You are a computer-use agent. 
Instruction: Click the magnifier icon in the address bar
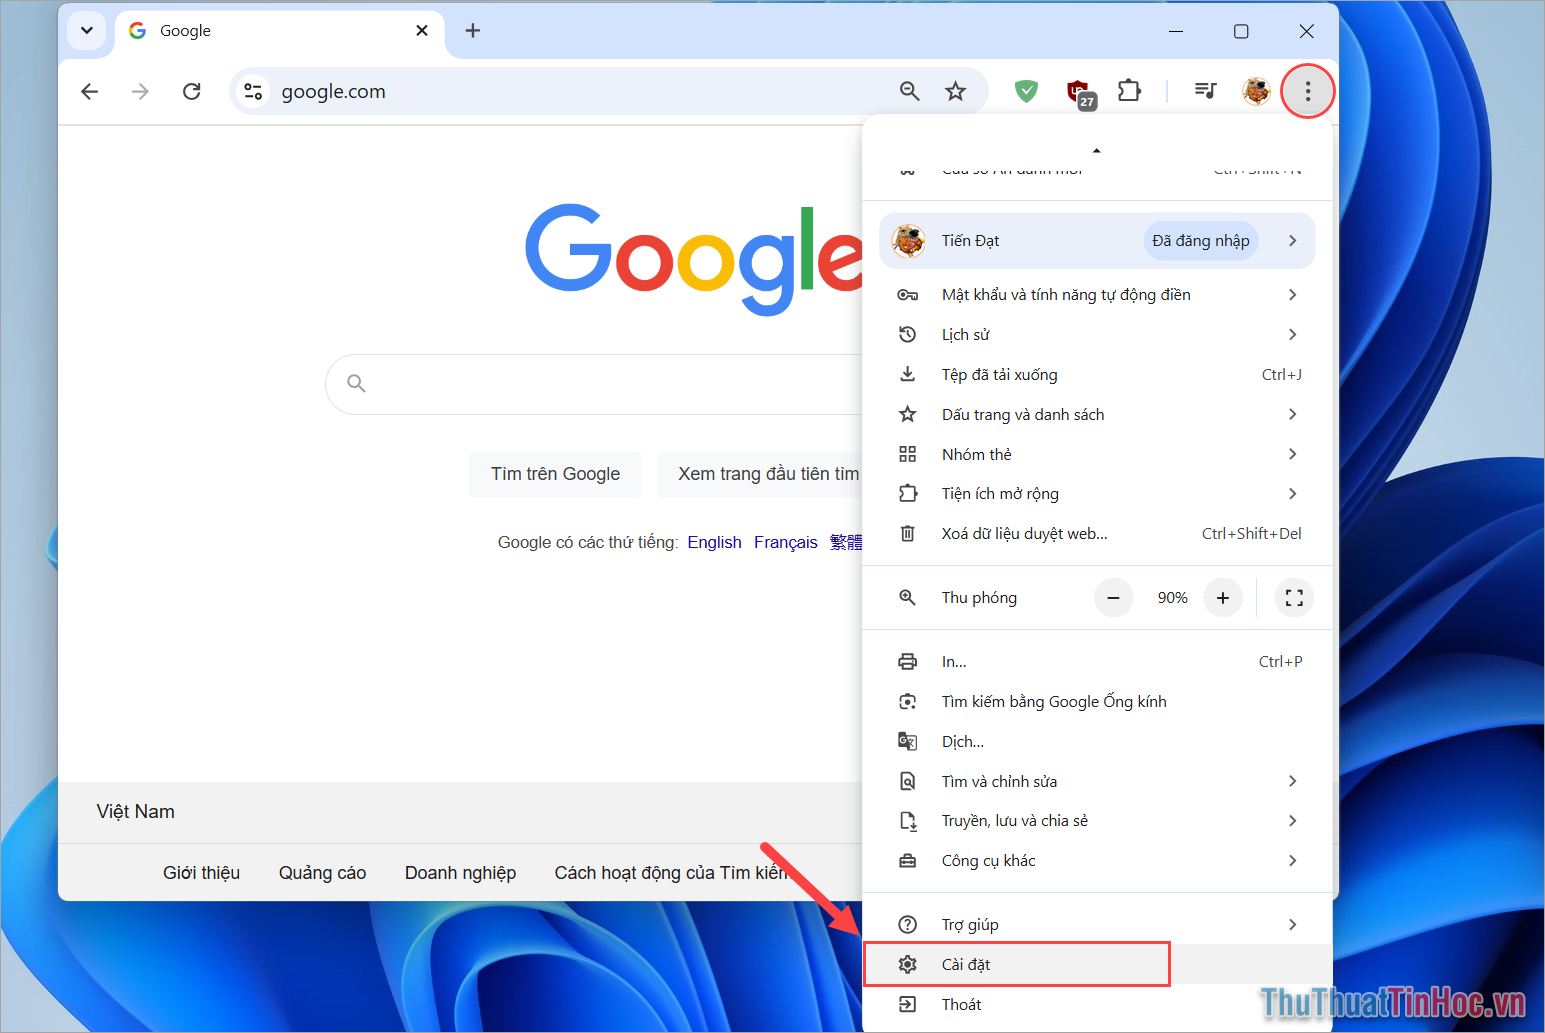point(909,91)
